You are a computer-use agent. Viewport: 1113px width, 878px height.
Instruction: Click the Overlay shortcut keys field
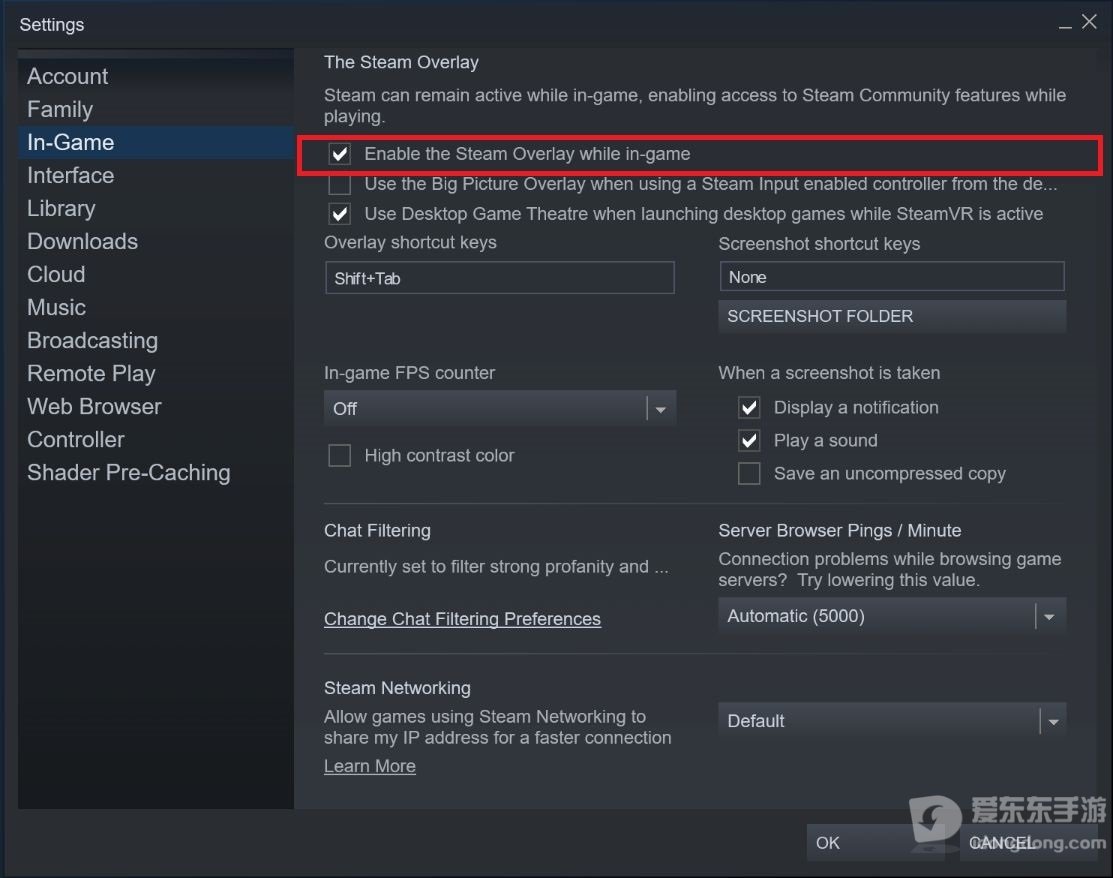tap(500, 278)
